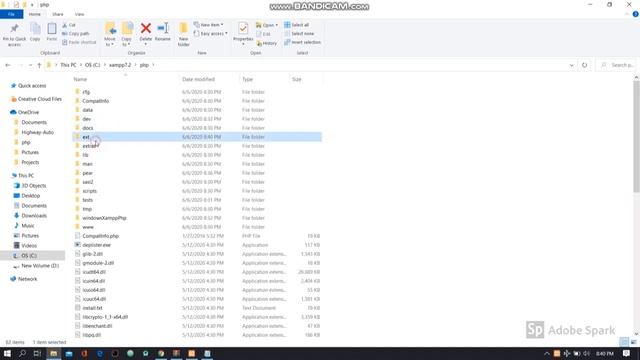Screen dimensions: 640x360
Task: Click the Search php input field
Action: point(617,65)
